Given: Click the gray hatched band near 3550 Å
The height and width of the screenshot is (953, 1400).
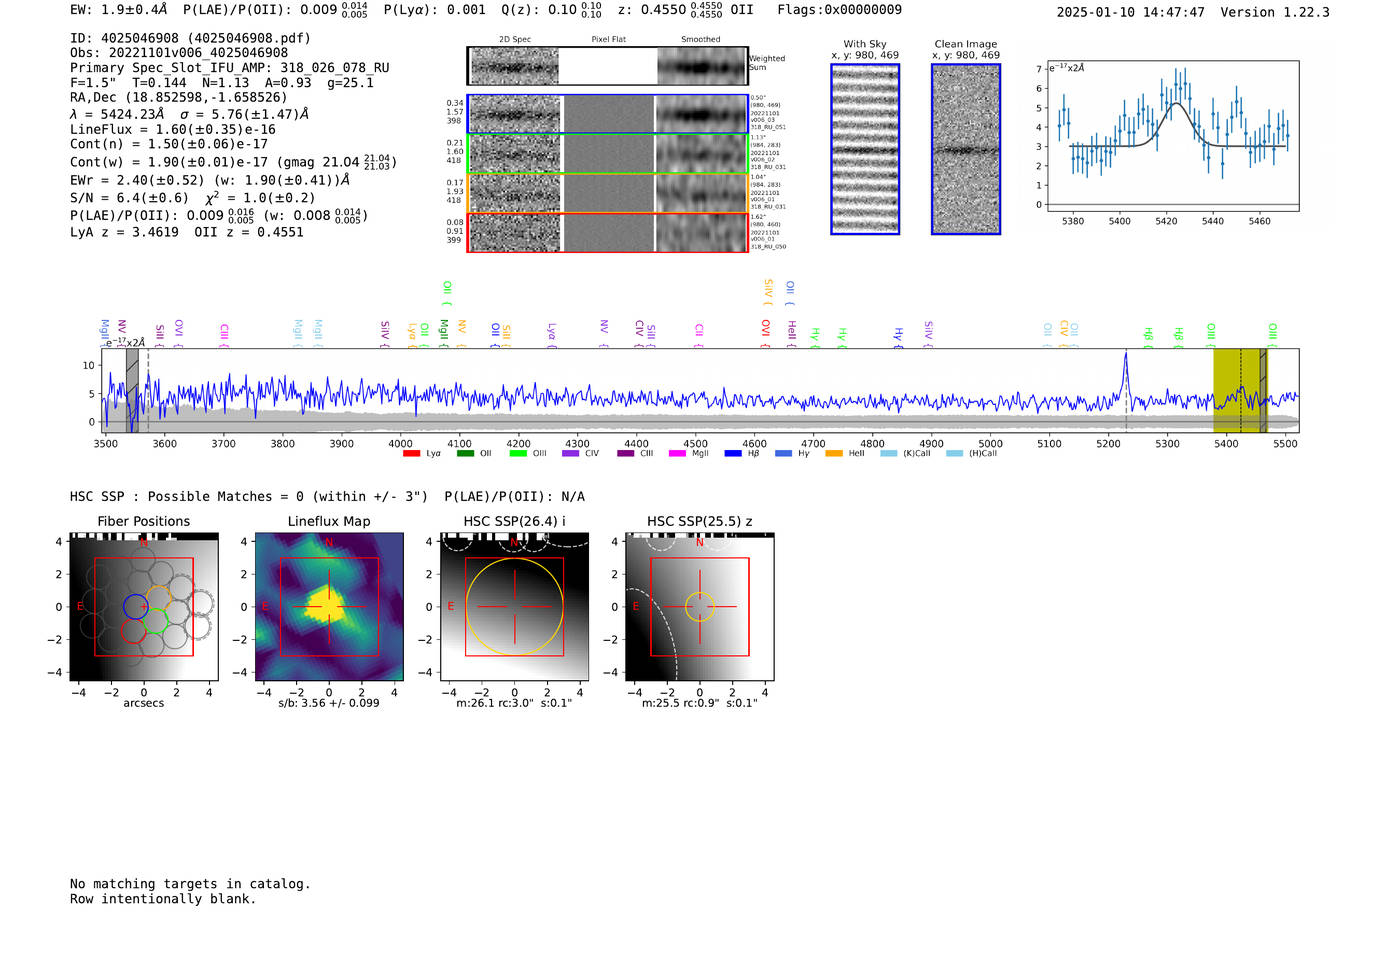Looking at the screenshot, I should pos(132,390).
